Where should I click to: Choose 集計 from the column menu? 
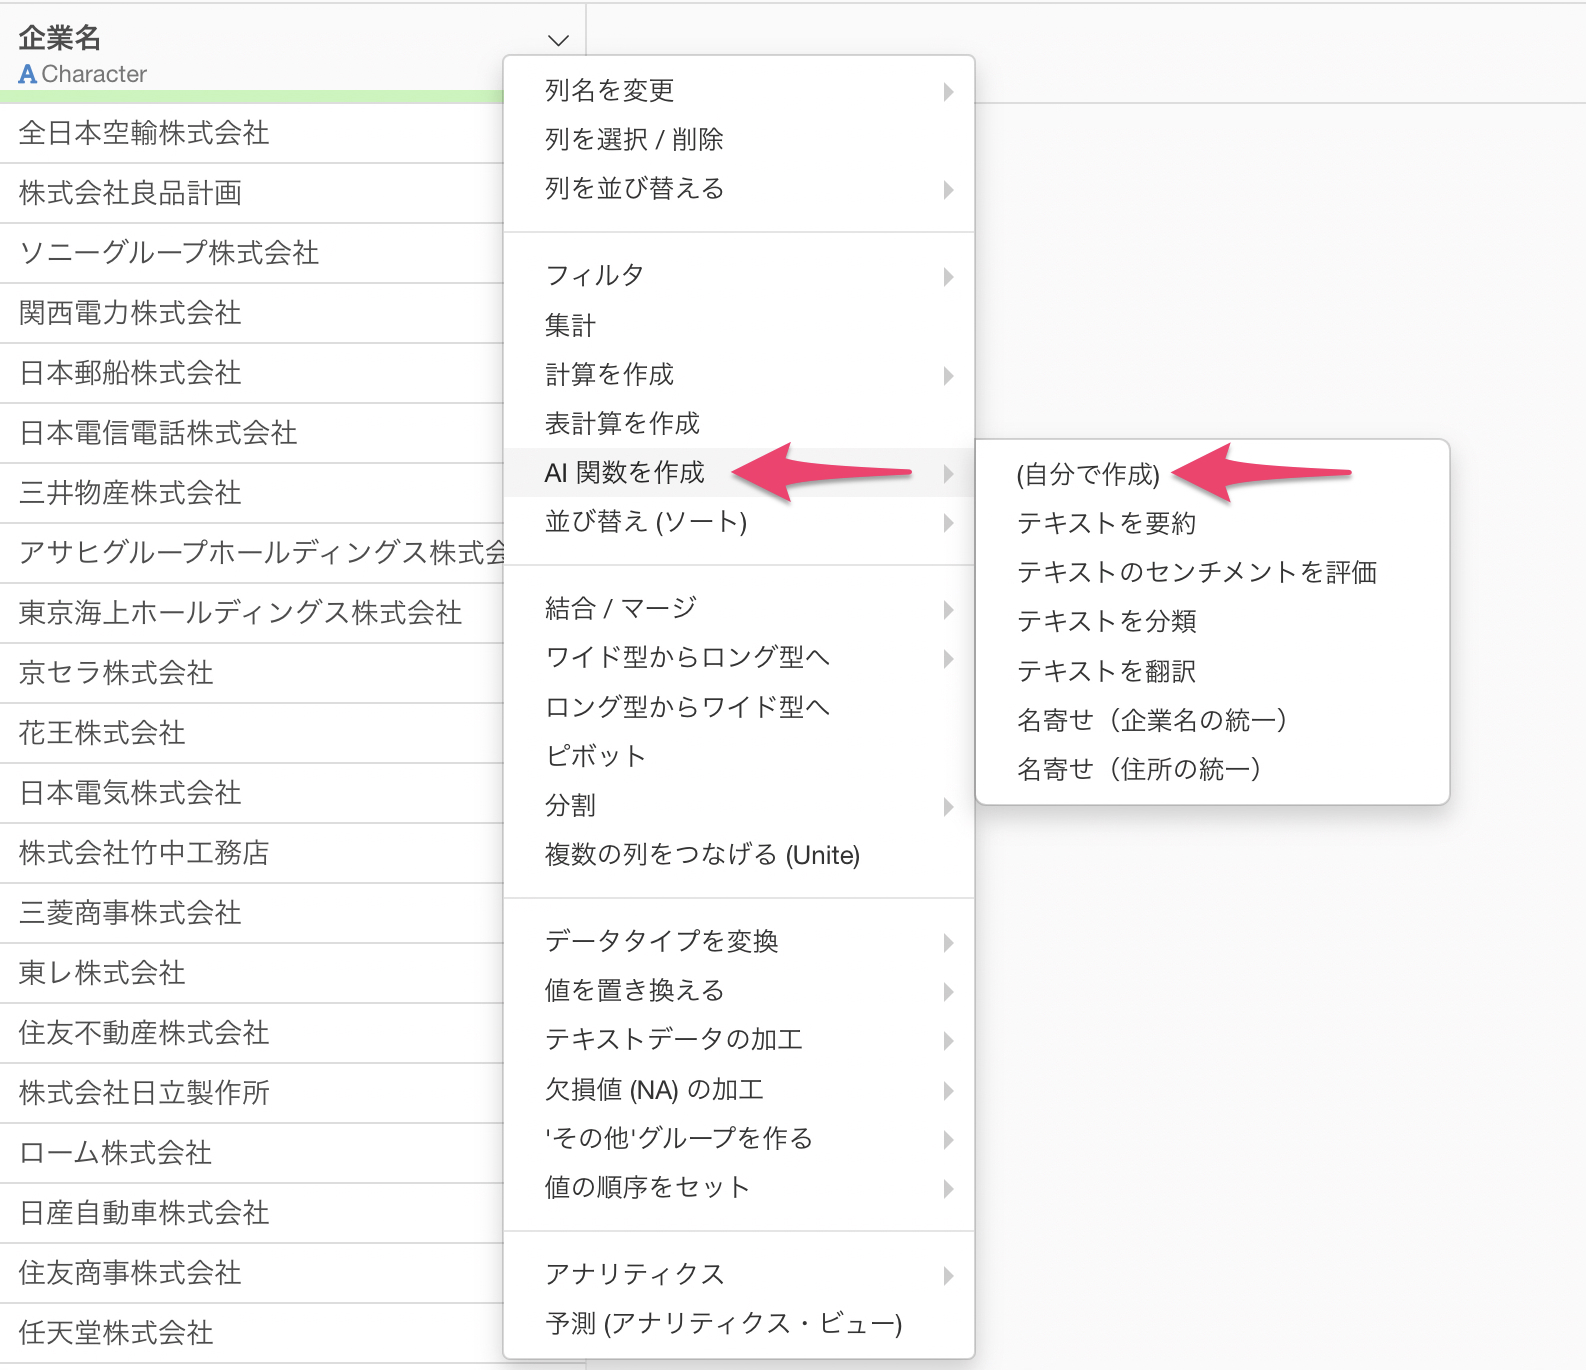570,326
